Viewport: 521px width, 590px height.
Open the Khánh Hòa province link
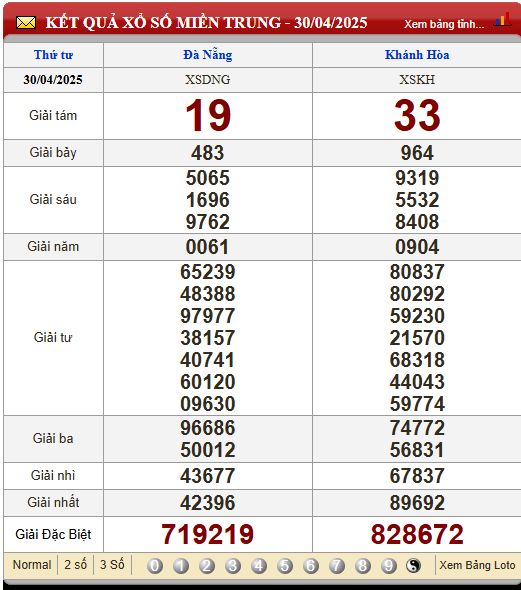(x=417, y=55)
